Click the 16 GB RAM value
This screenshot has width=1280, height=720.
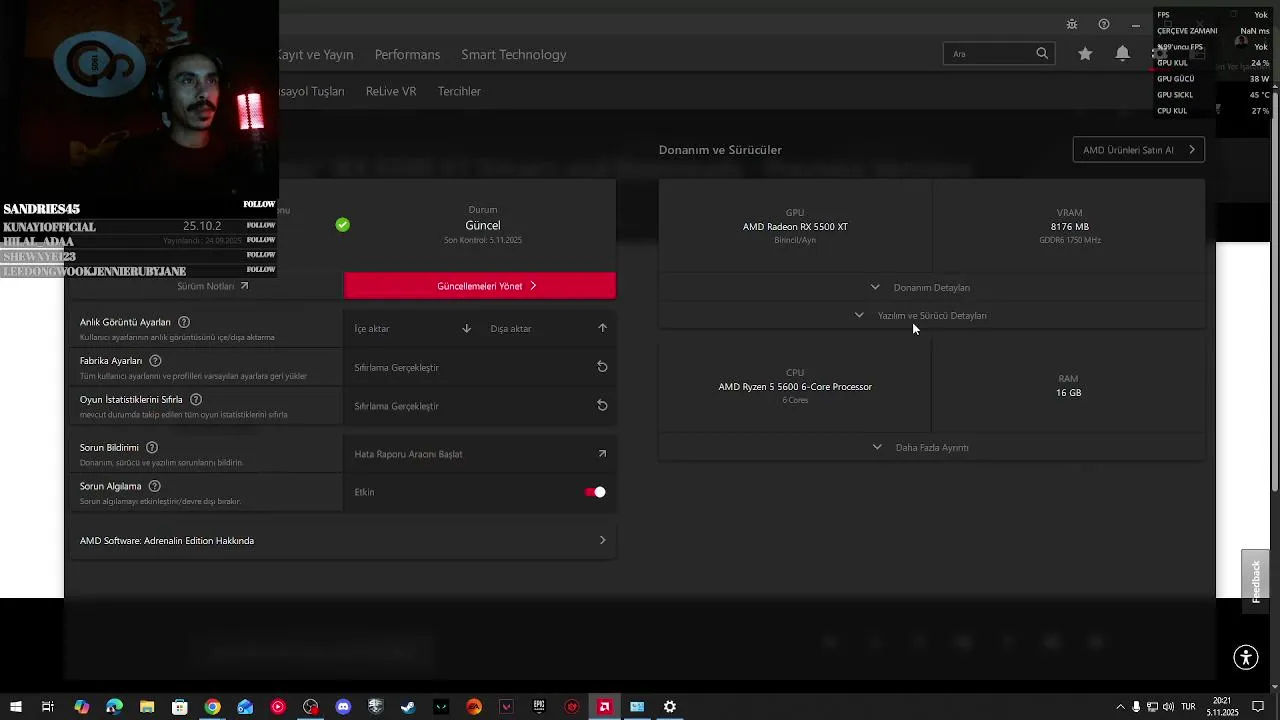(x=1068, y=393)
